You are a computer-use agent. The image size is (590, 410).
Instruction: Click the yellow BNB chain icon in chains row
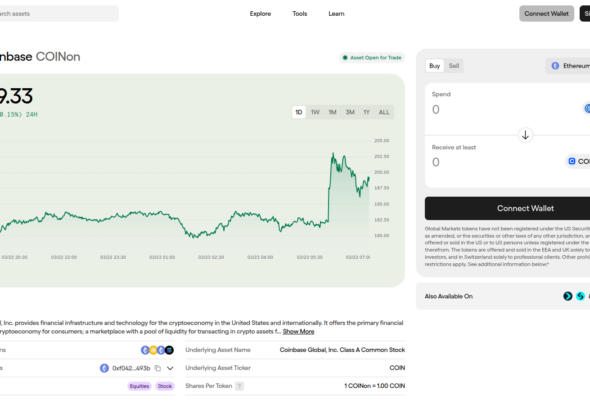(x=153, y=350)
